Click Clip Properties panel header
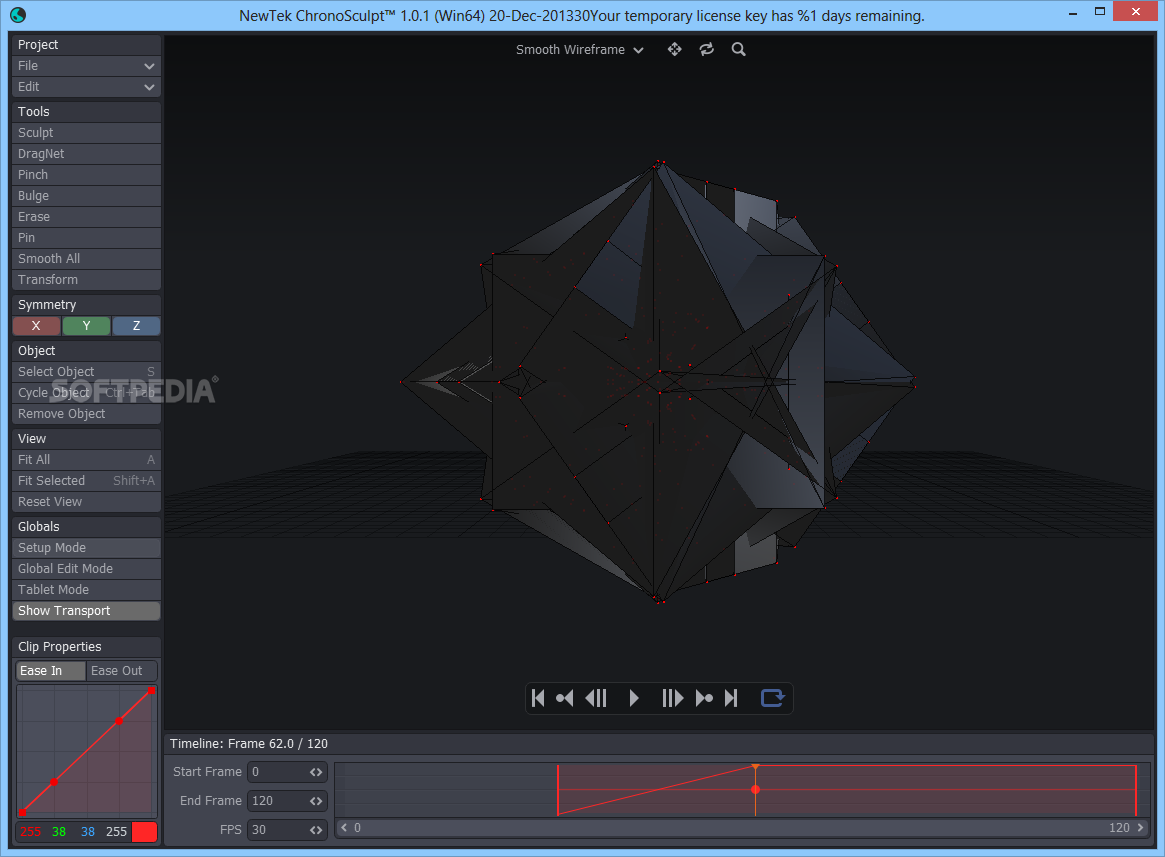 (x=86, y=647)
